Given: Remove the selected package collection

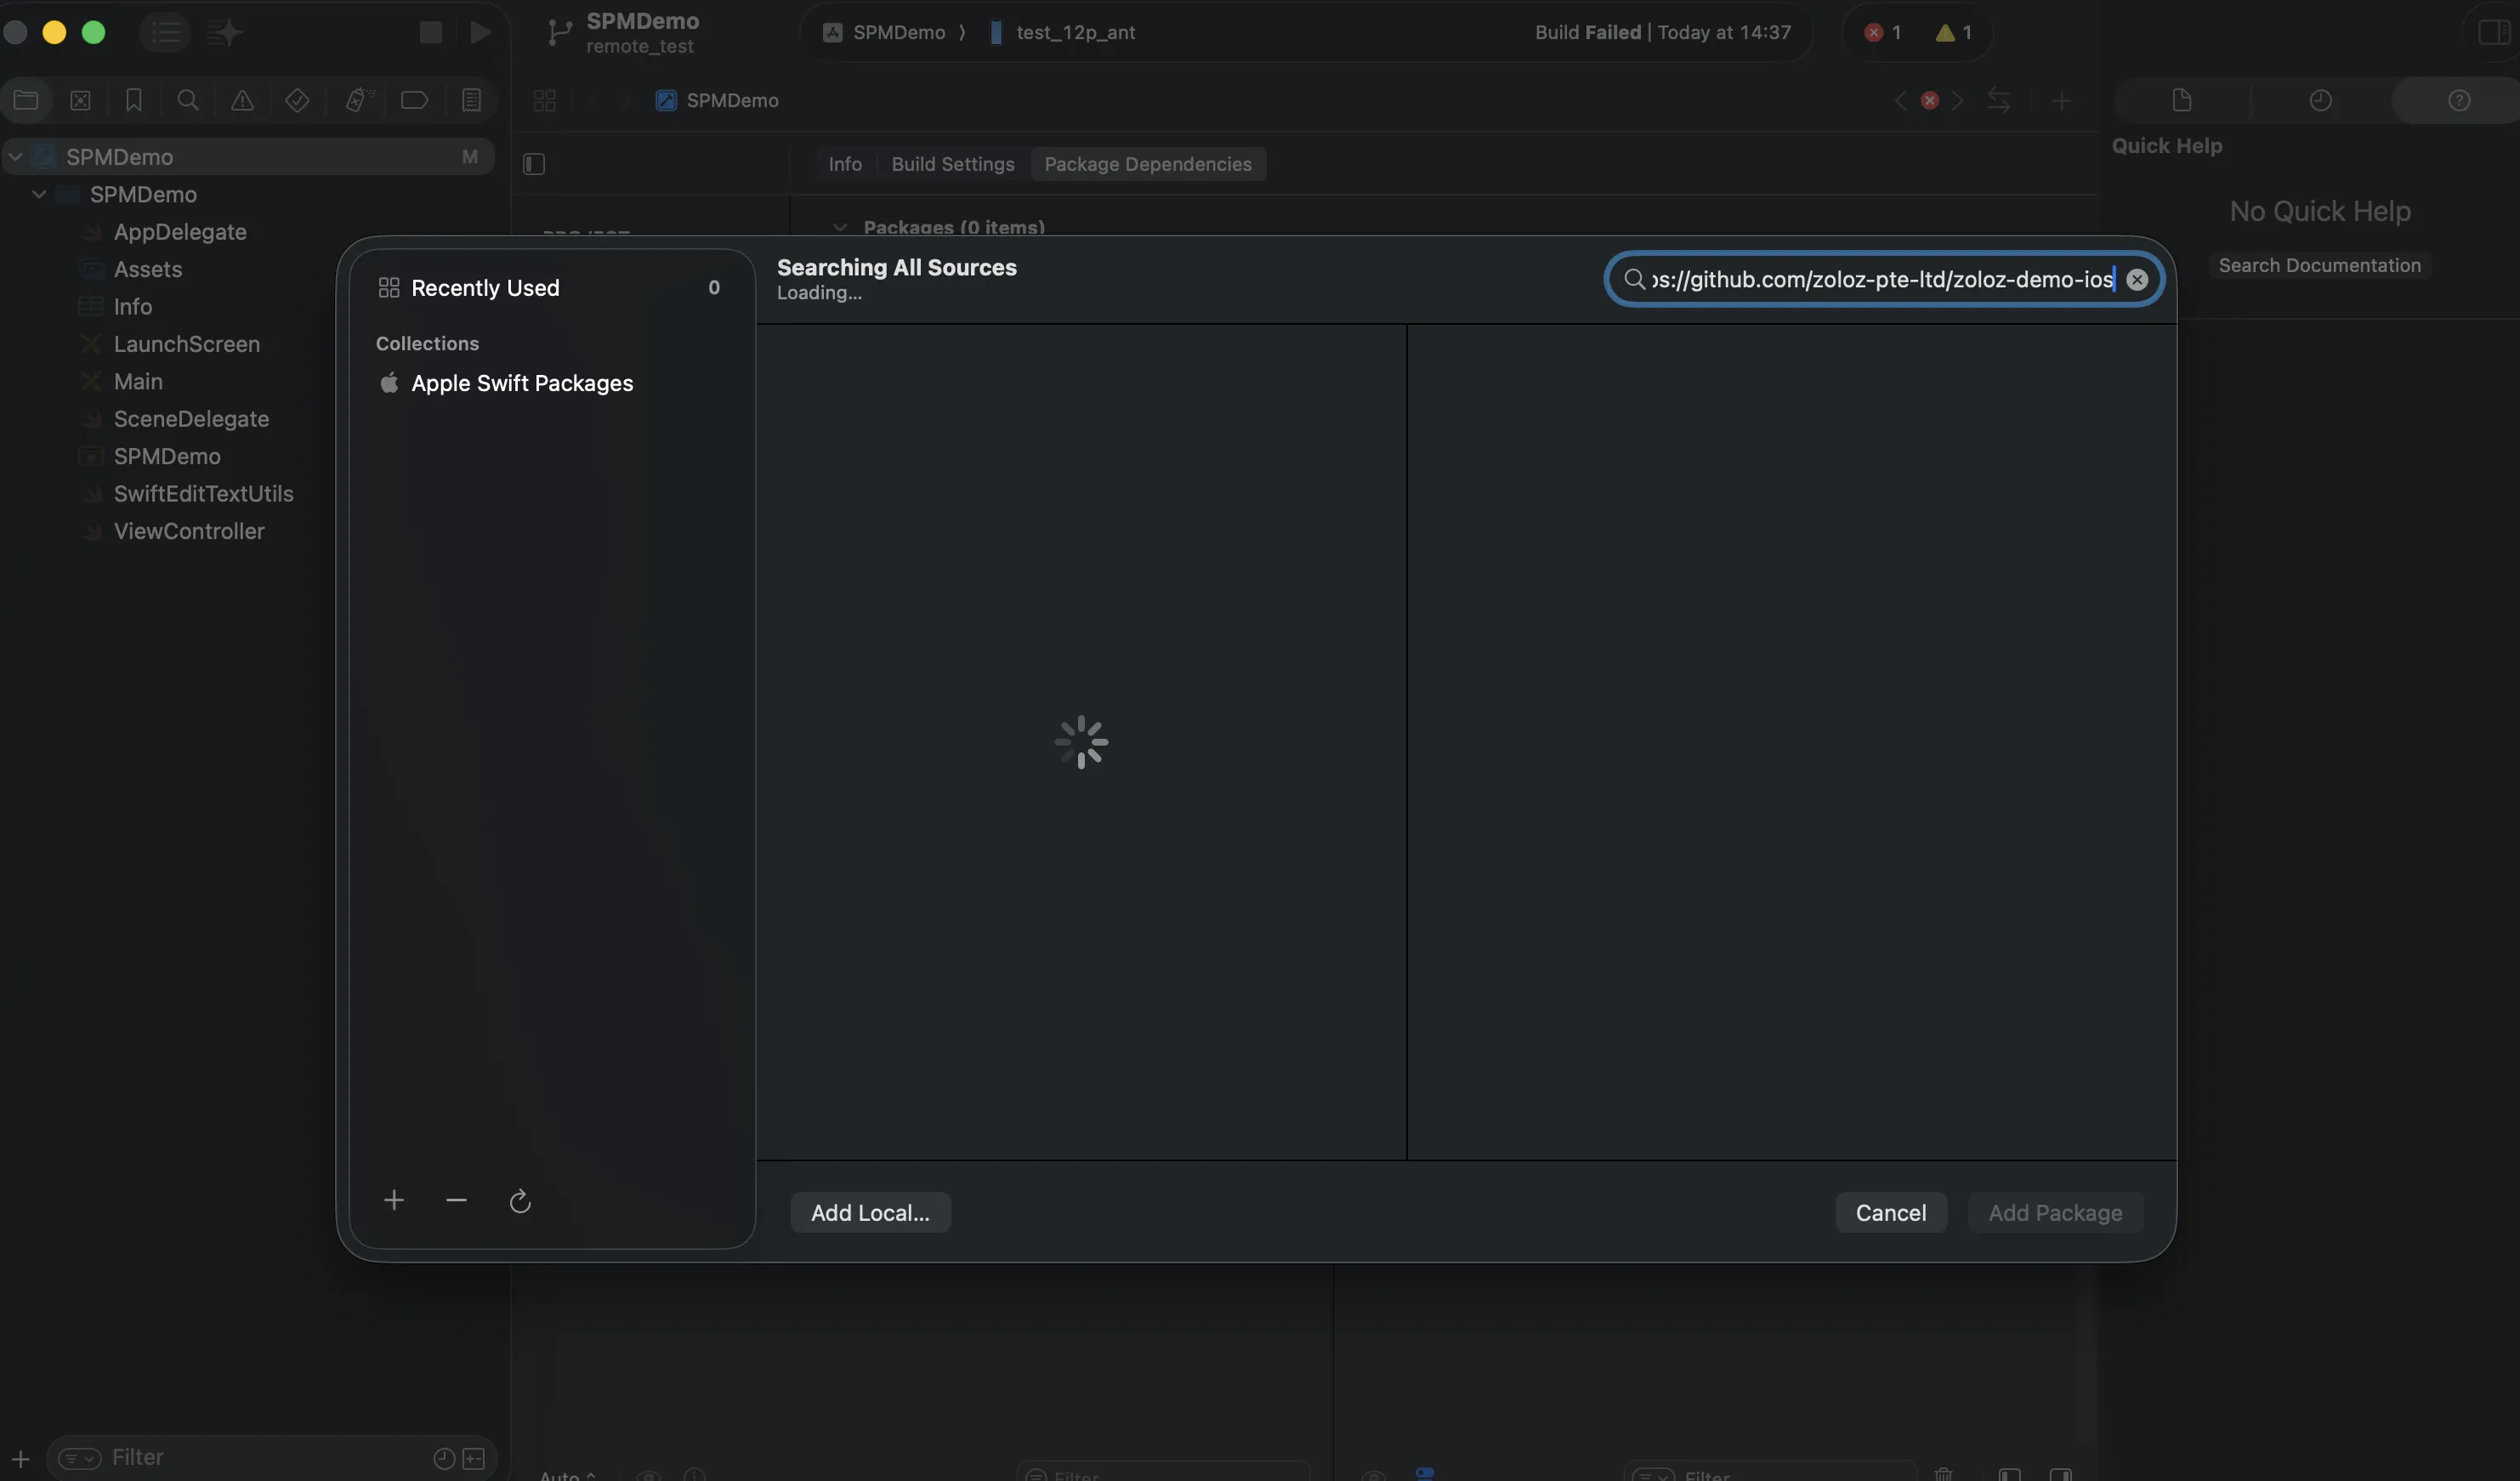Looking at the screenshot, I should click(x=456, y=1200).
